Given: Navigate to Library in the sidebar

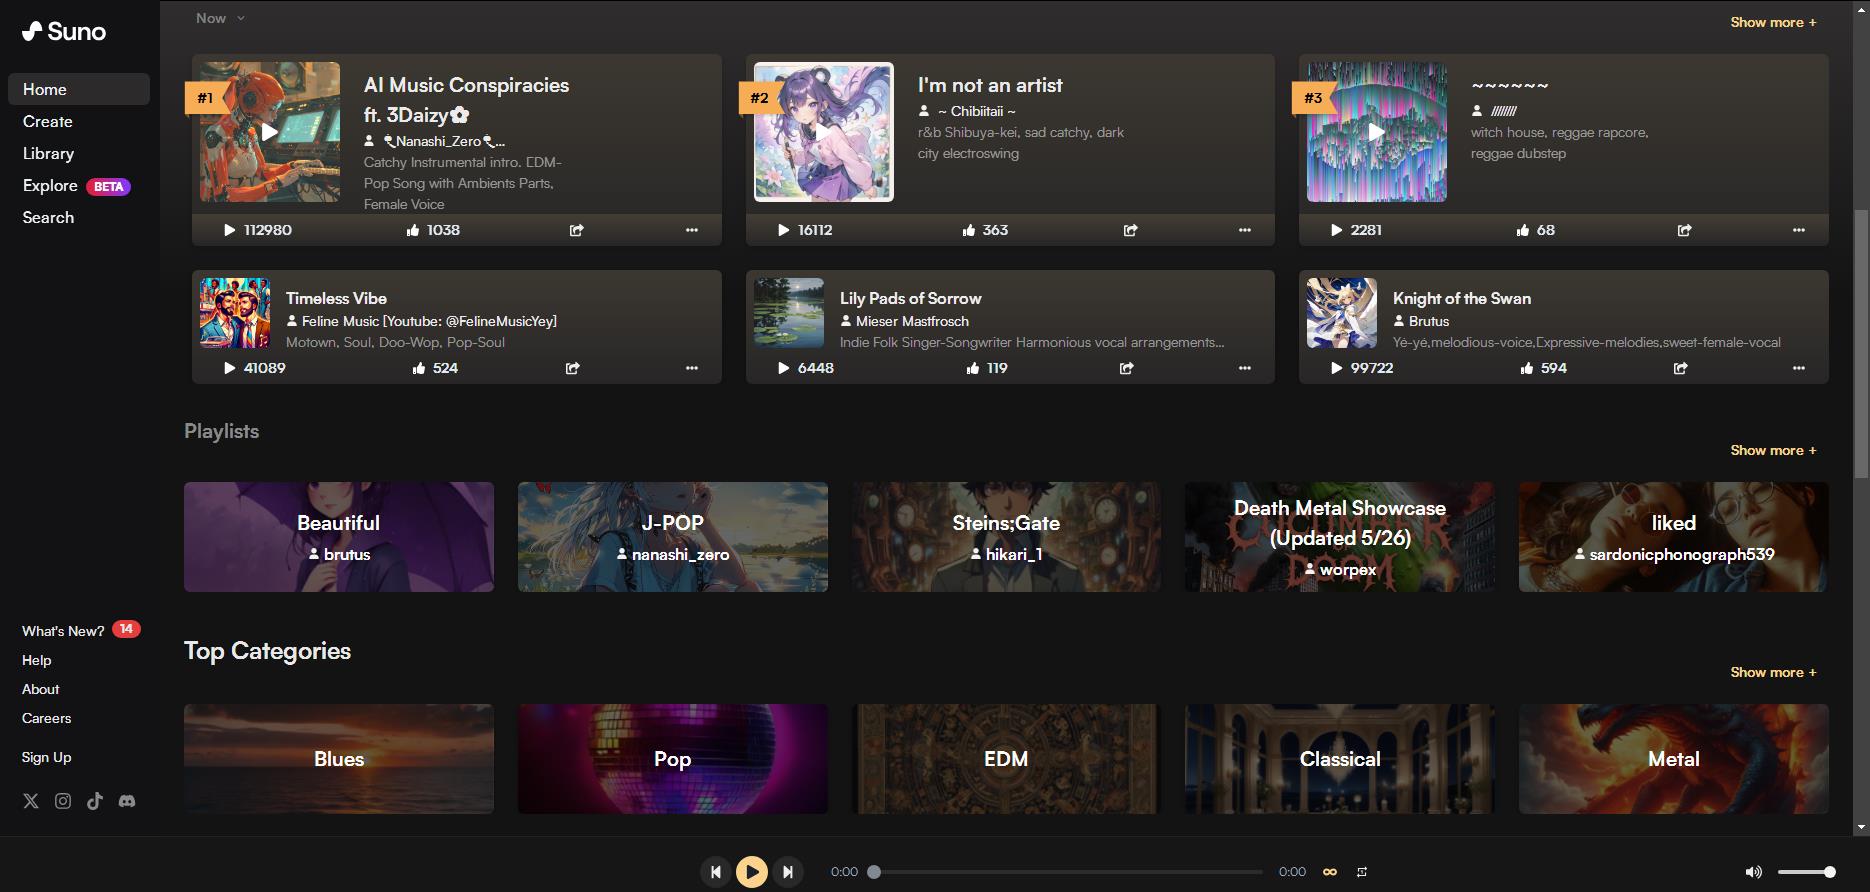Looking at the screenshot, I should click(x=48, y=154).
